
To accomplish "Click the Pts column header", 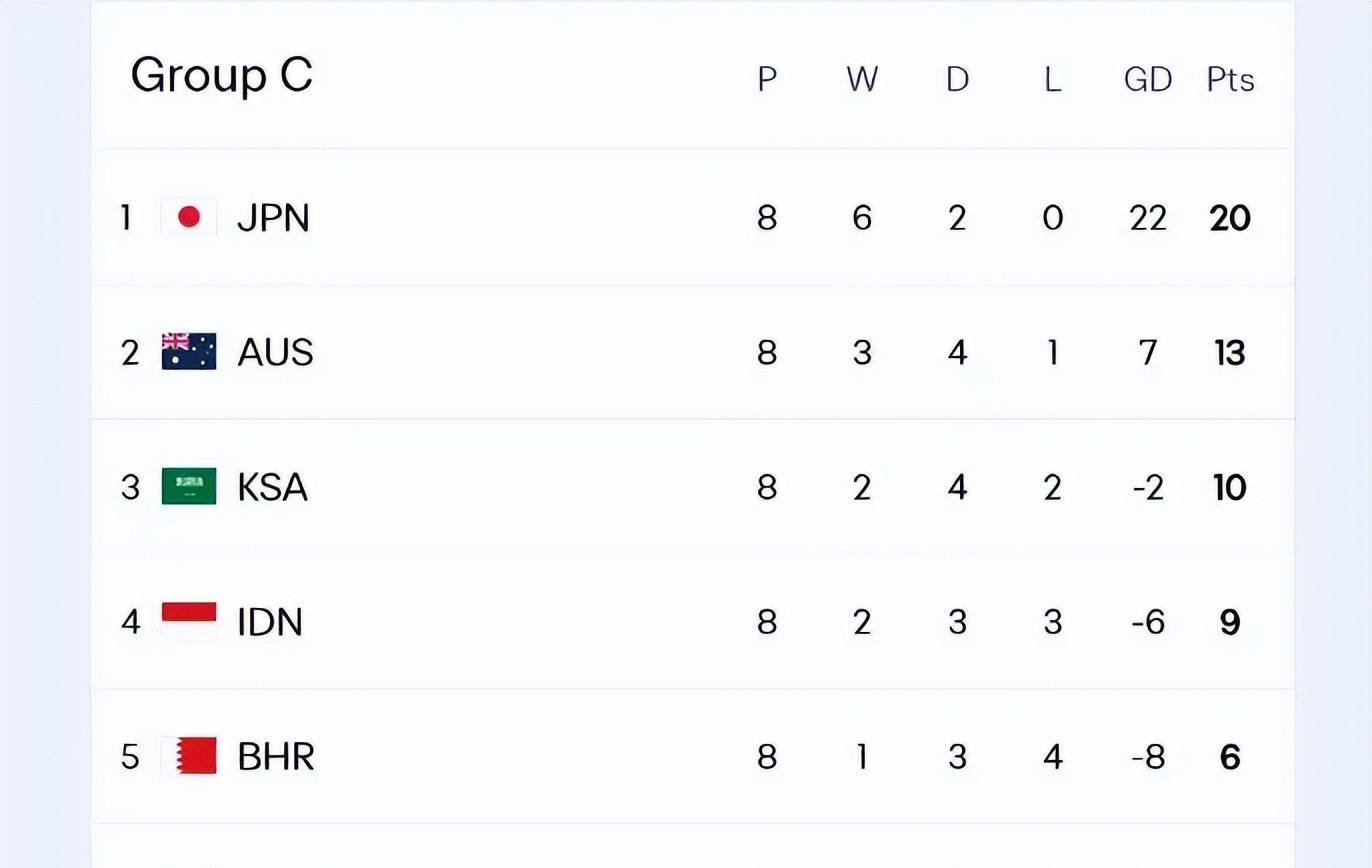I will 1230,79.
